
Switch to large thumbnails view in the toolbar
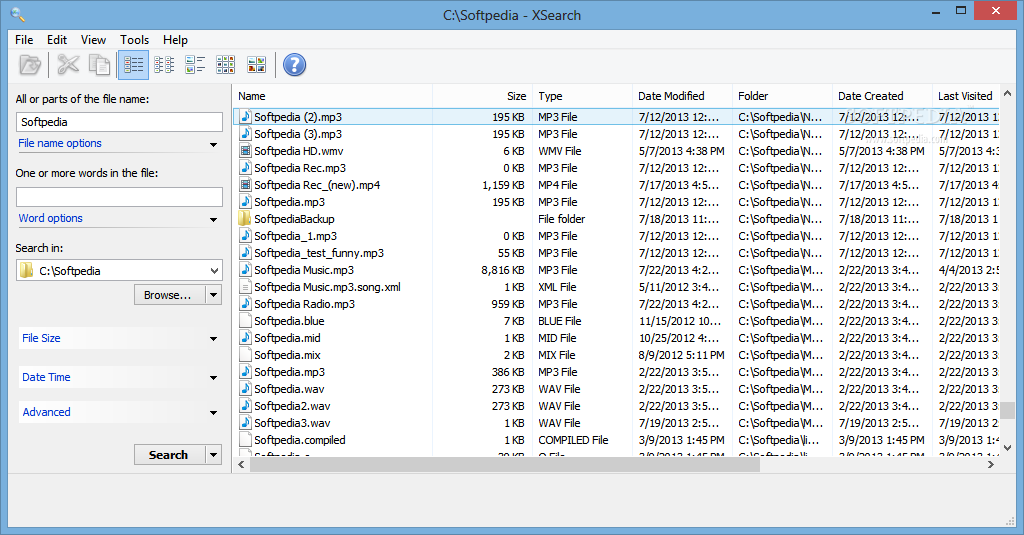point(257,65)
